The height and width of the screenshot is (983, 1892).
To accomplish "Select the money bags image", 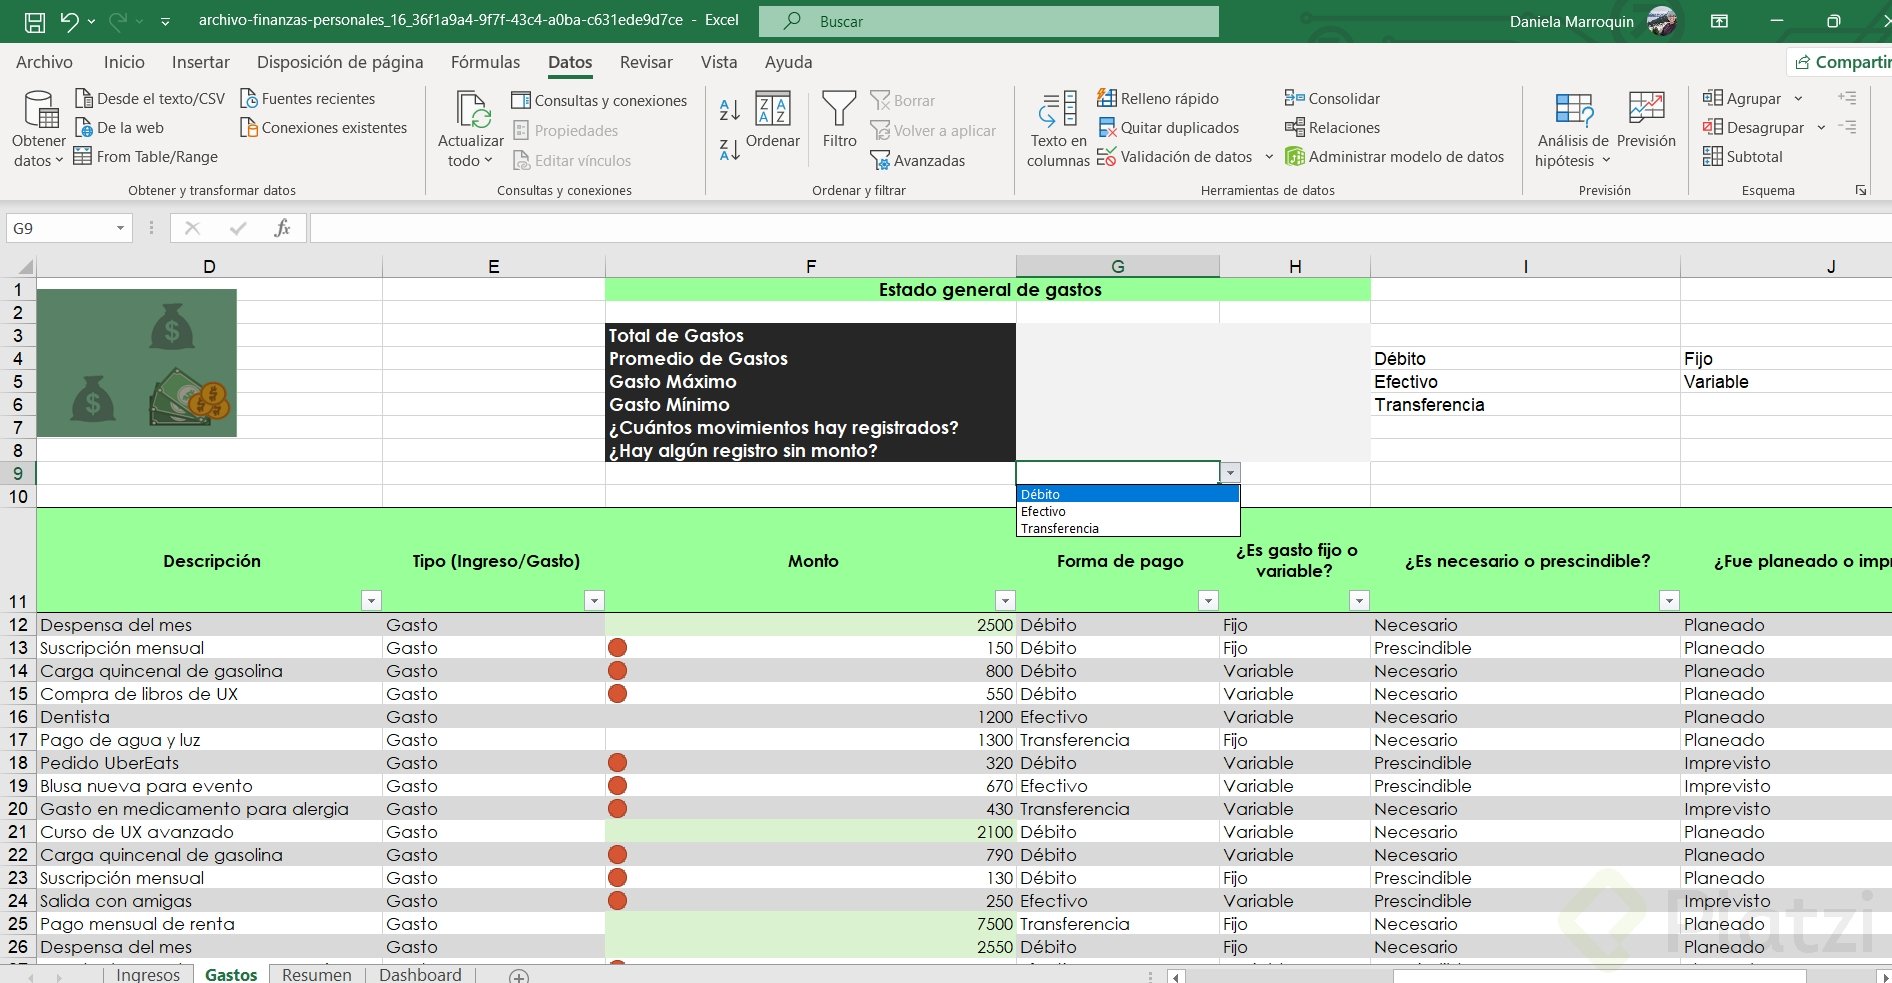I will [137, 363].
